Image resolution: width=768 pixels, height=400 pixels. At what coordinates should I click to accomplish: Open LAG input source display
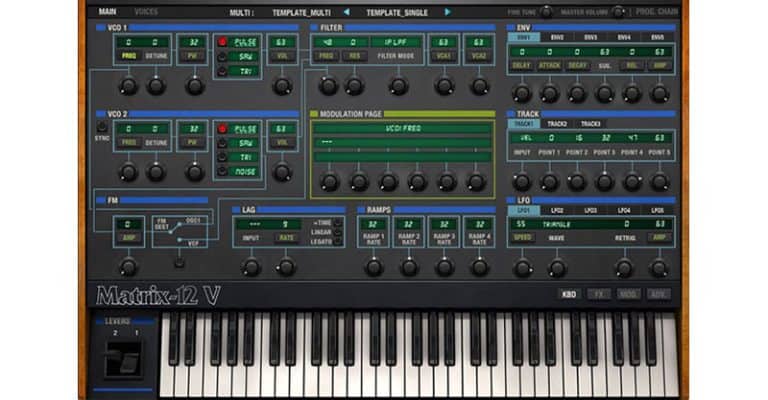(x=254, y=224)
